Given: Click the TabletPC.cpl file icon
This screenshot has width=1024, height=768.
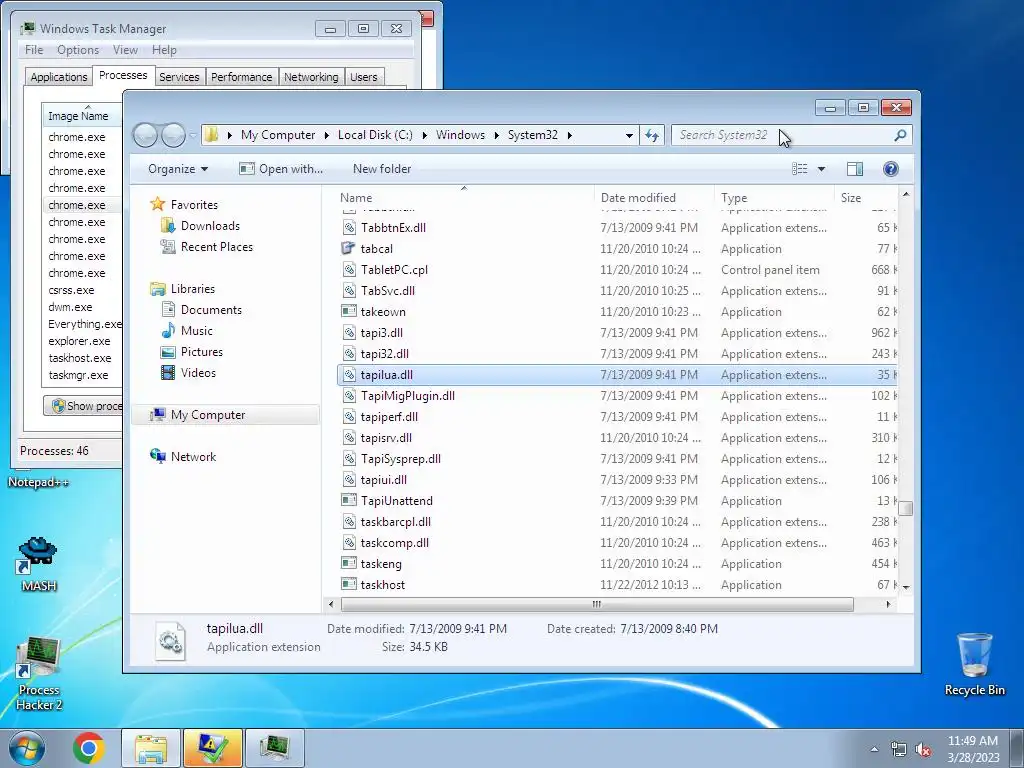Looking at the screenshot, I should [x=349, y=270].
